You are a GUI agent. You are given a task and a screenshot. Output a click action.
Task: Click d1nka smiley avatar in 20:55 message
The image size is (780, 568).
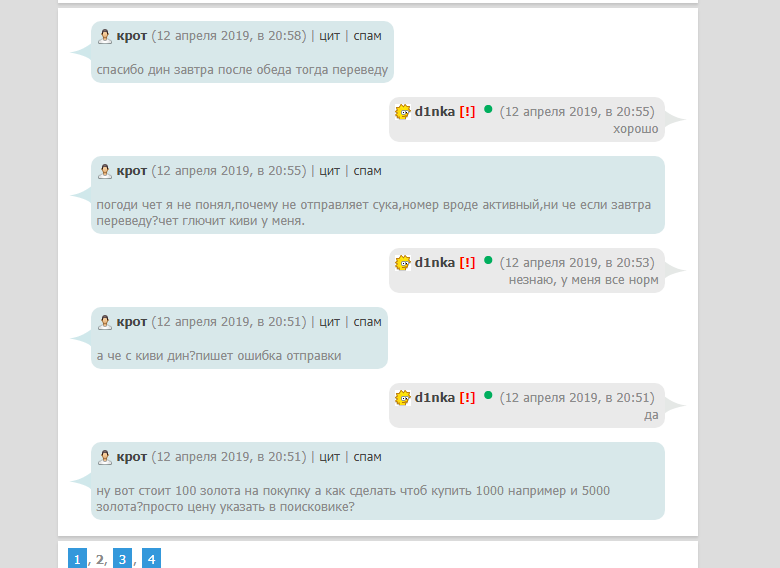point(403,112)
